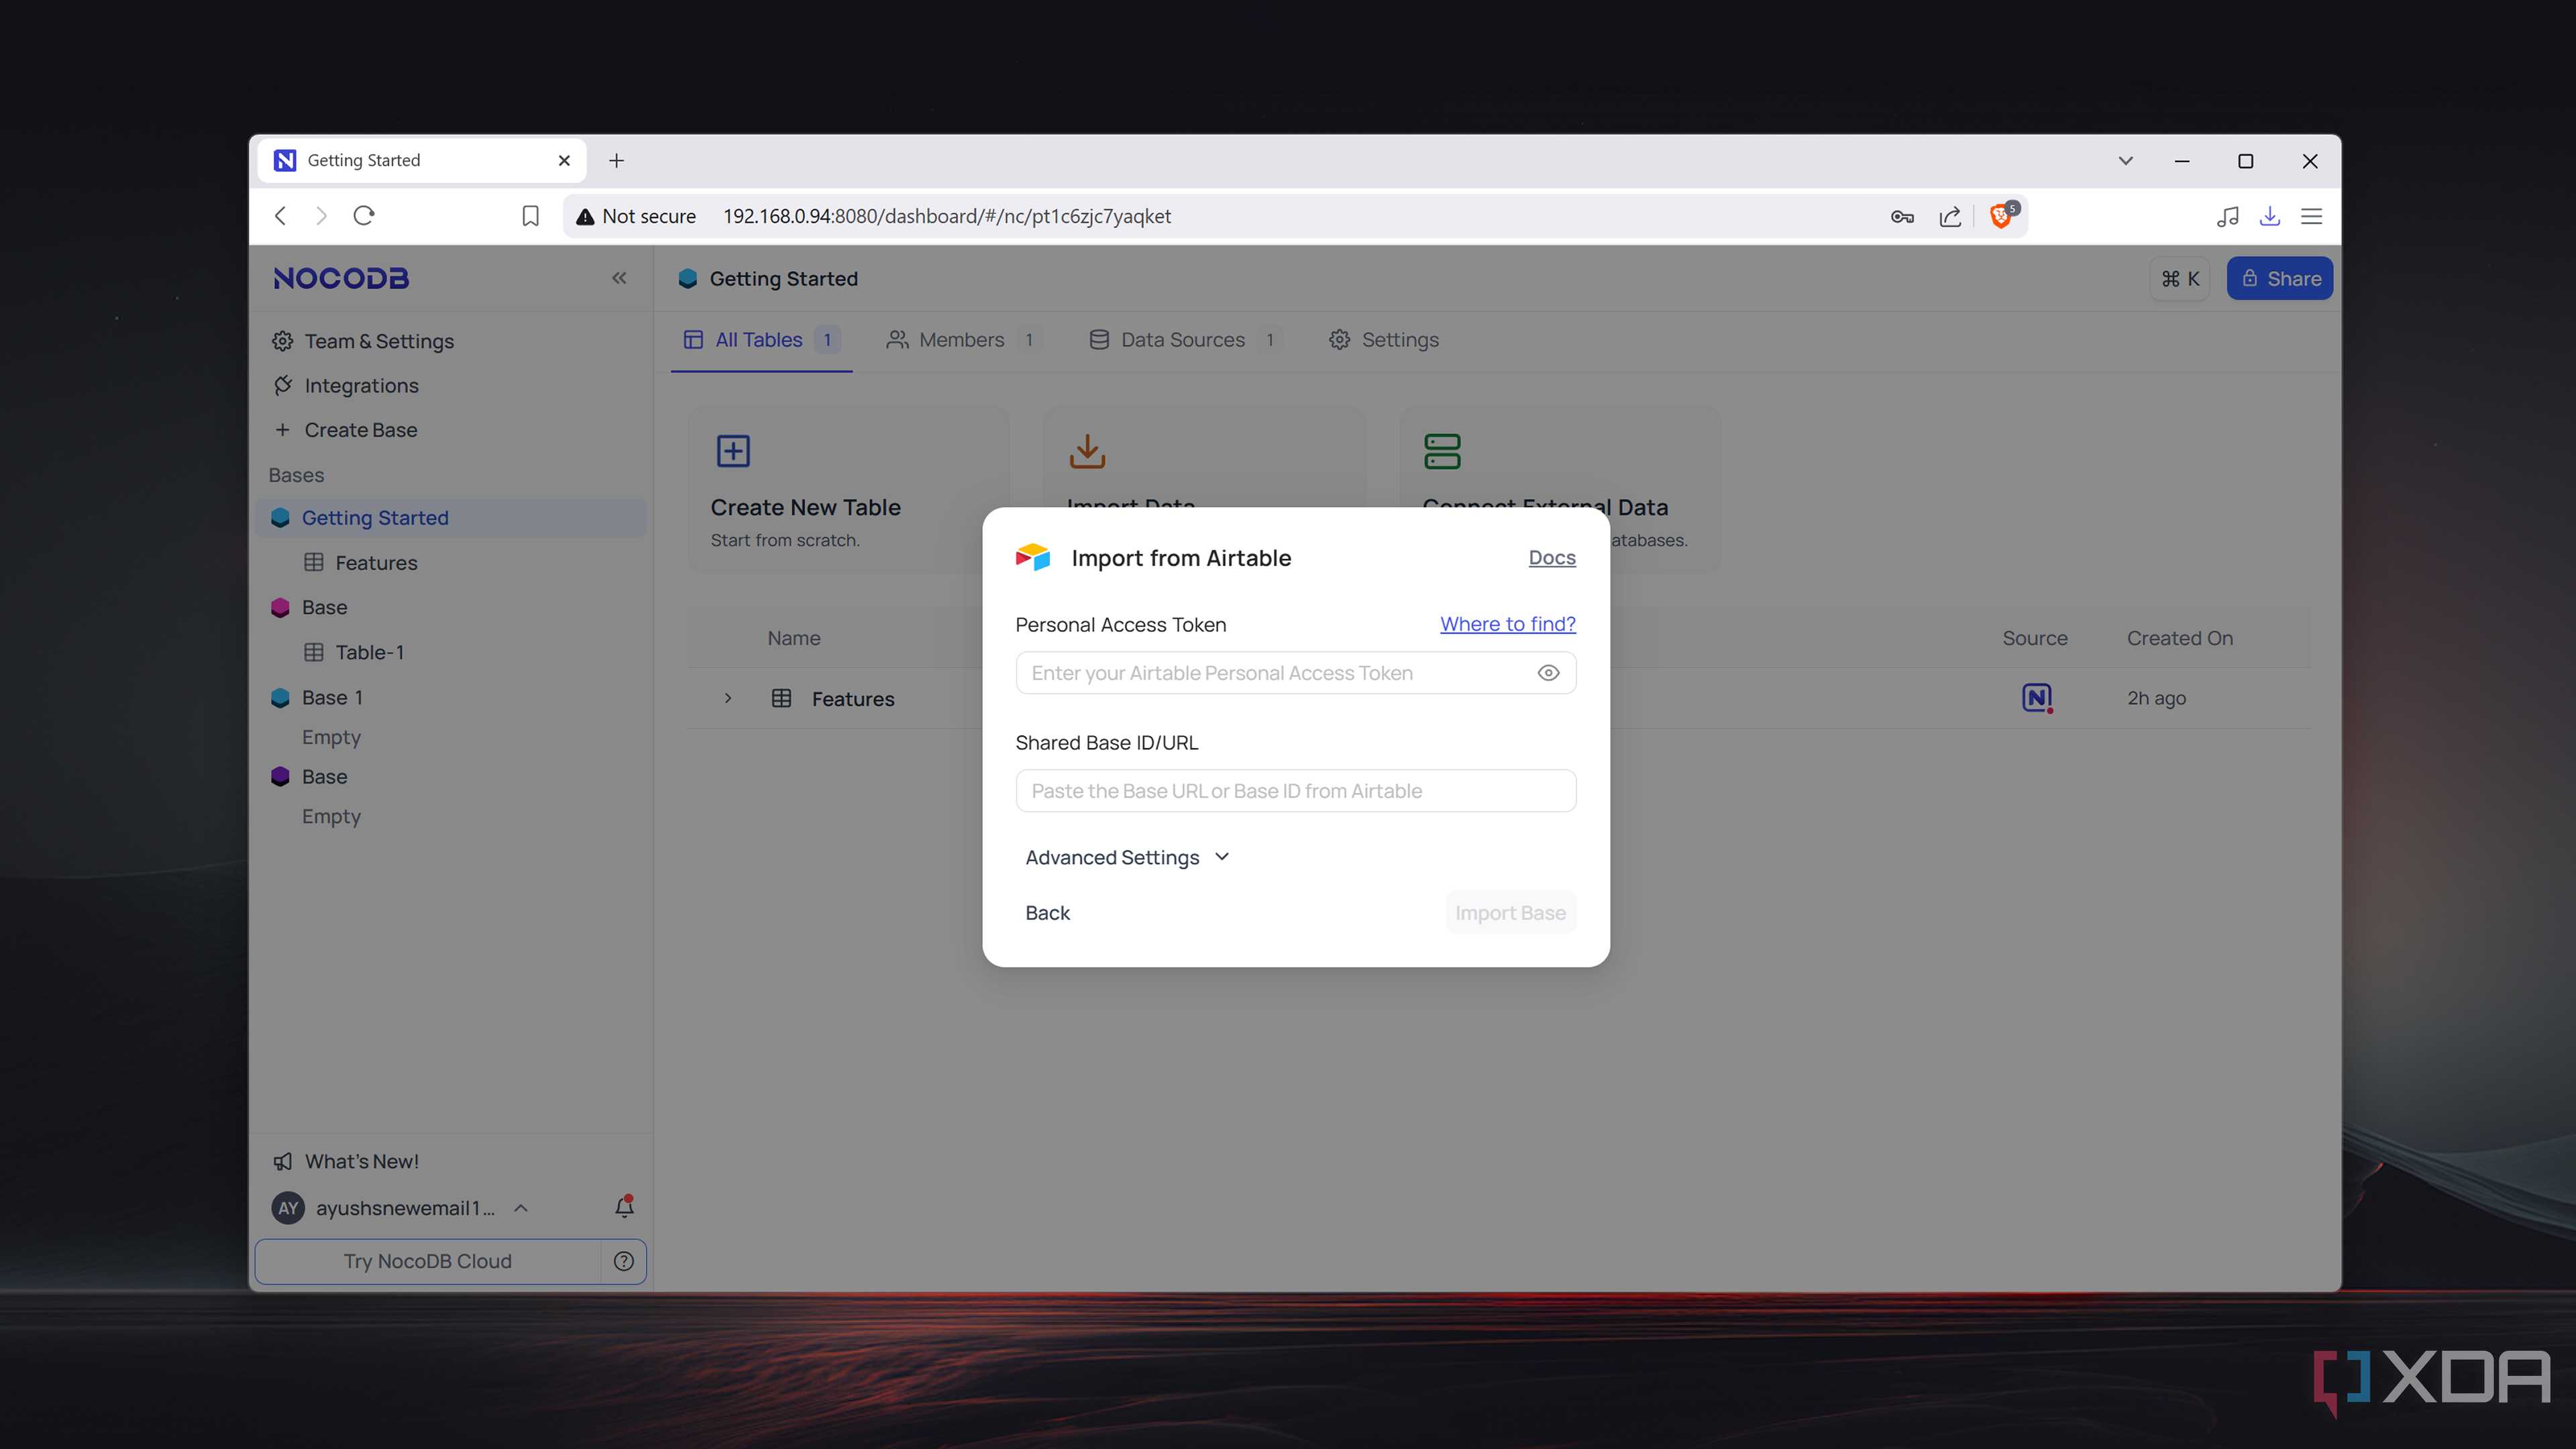Viewport: 2576px width, 1449px height.
Task: Click the NocoDB source icon in the Features row
Action: (2036, 698)
